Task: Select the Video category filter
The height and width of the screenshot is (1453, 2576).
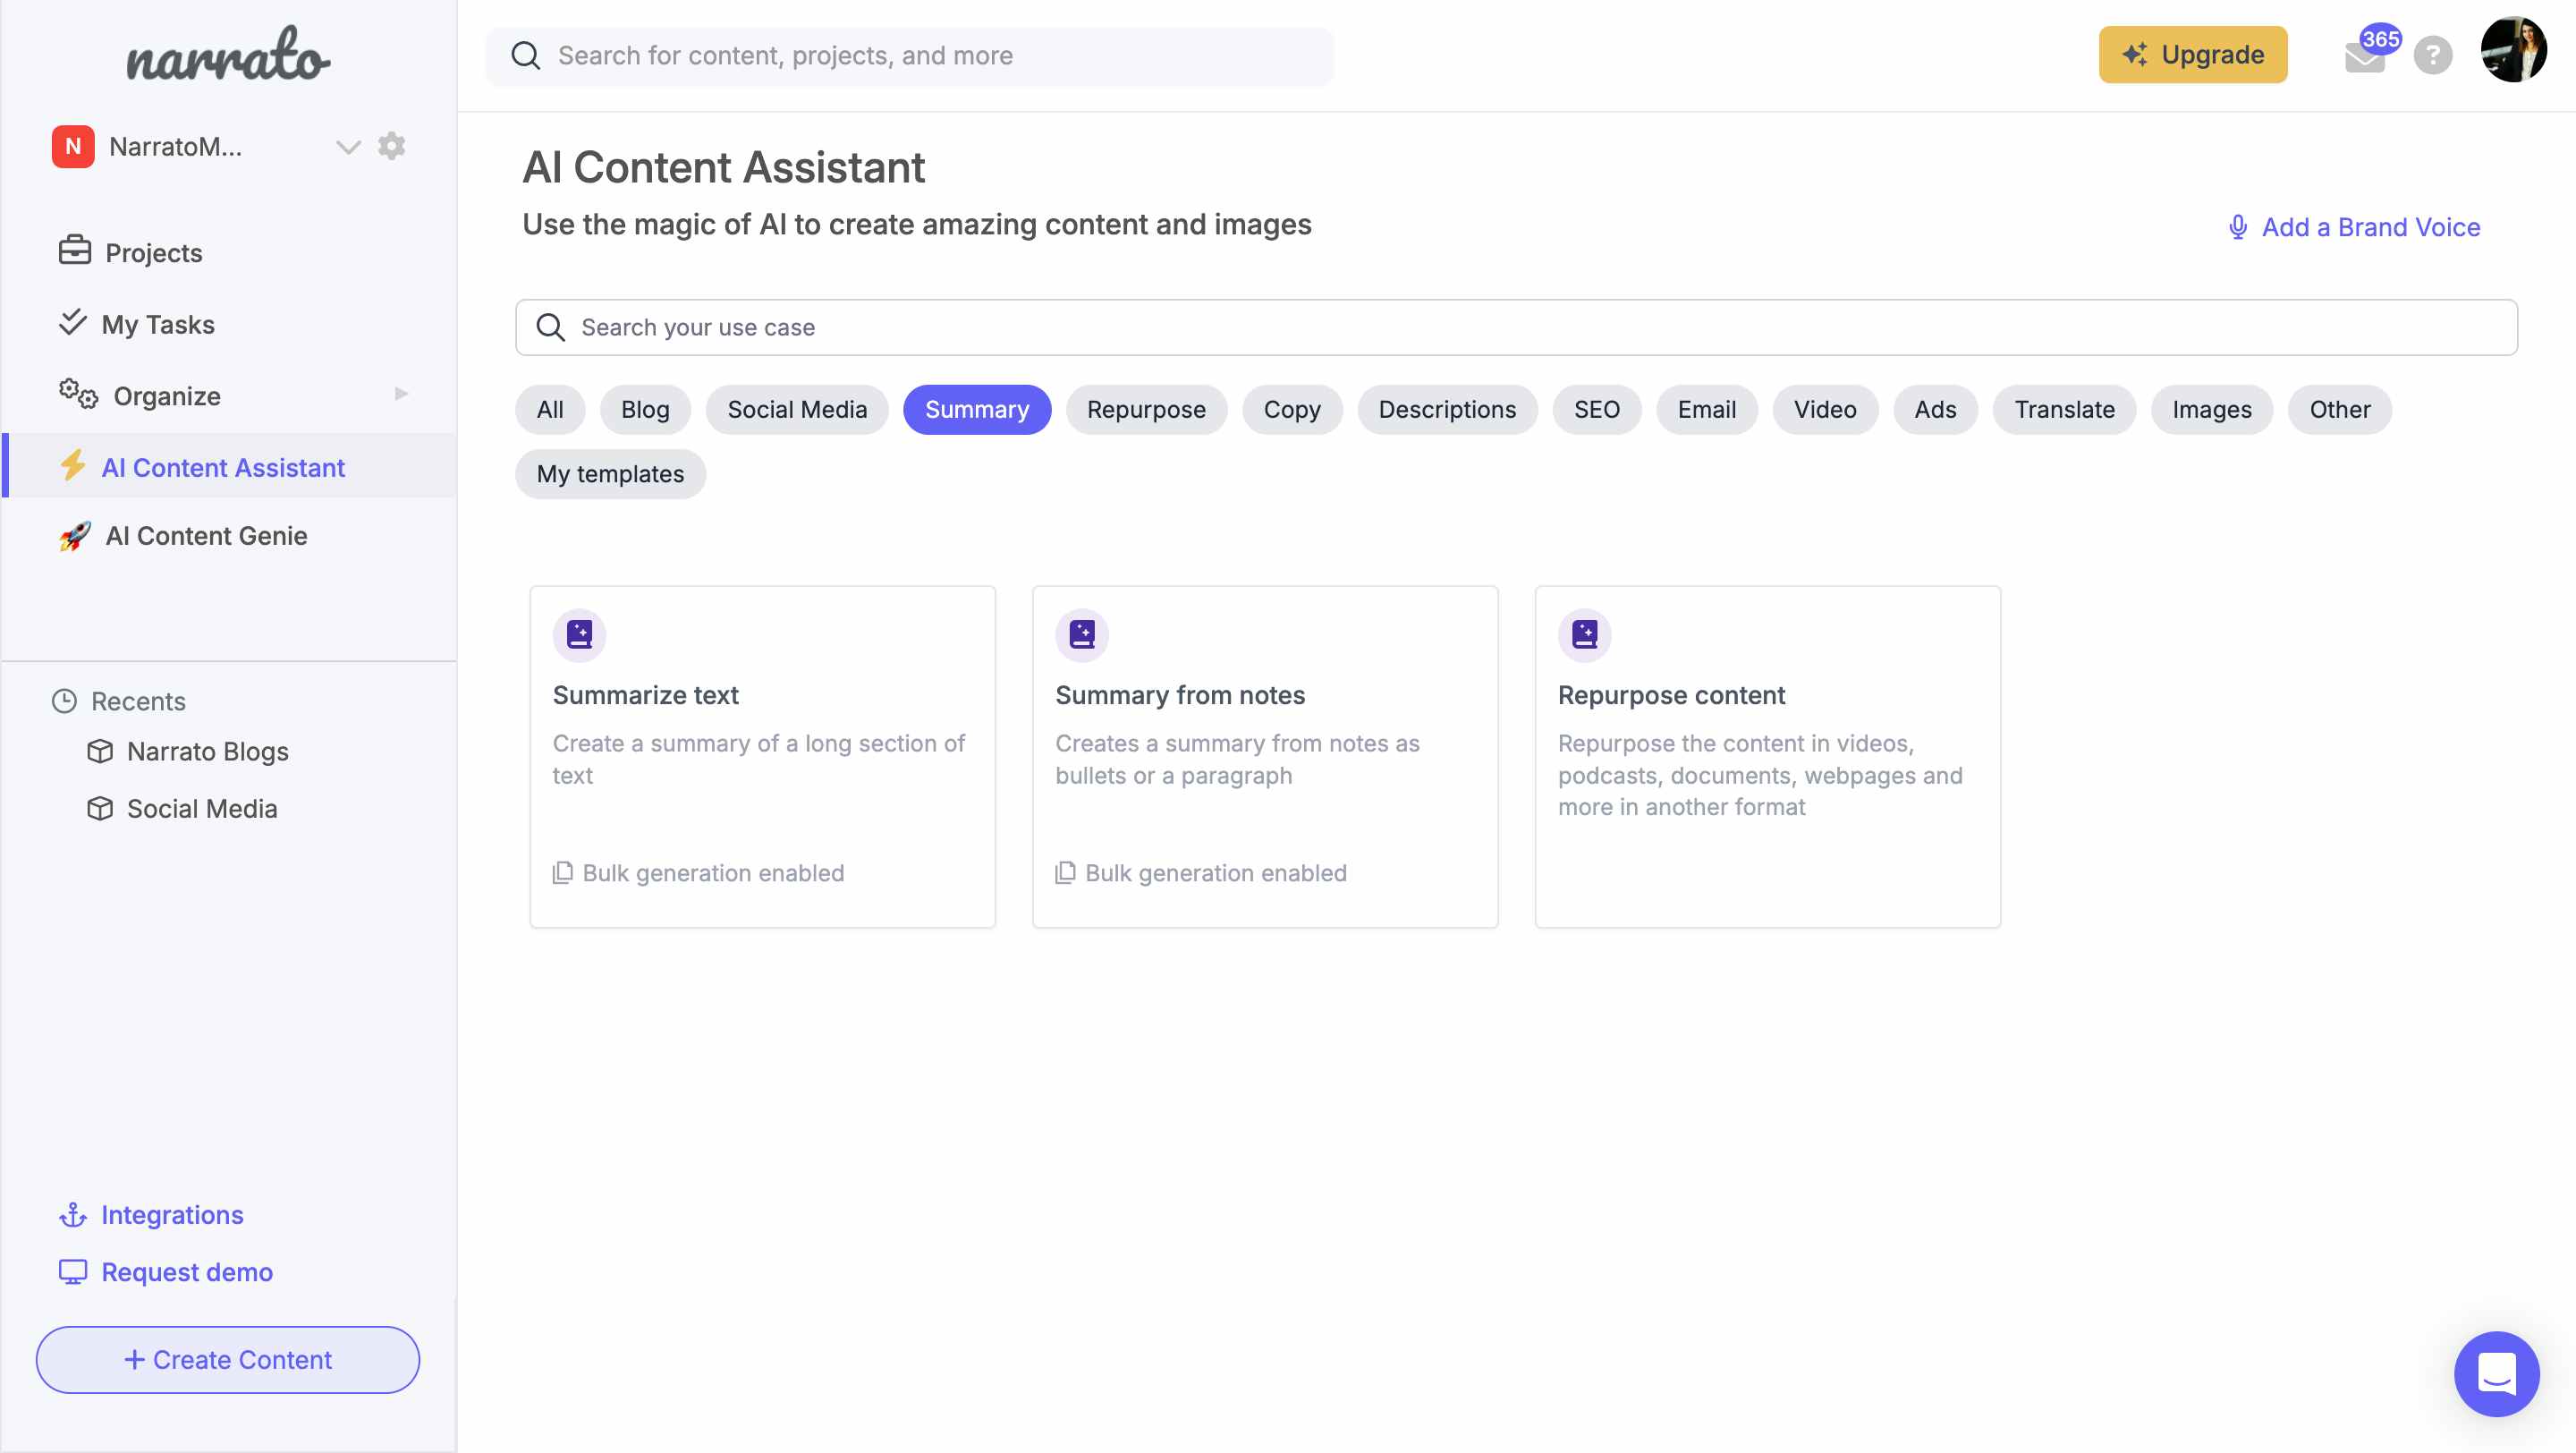Action: point(1825,409)
